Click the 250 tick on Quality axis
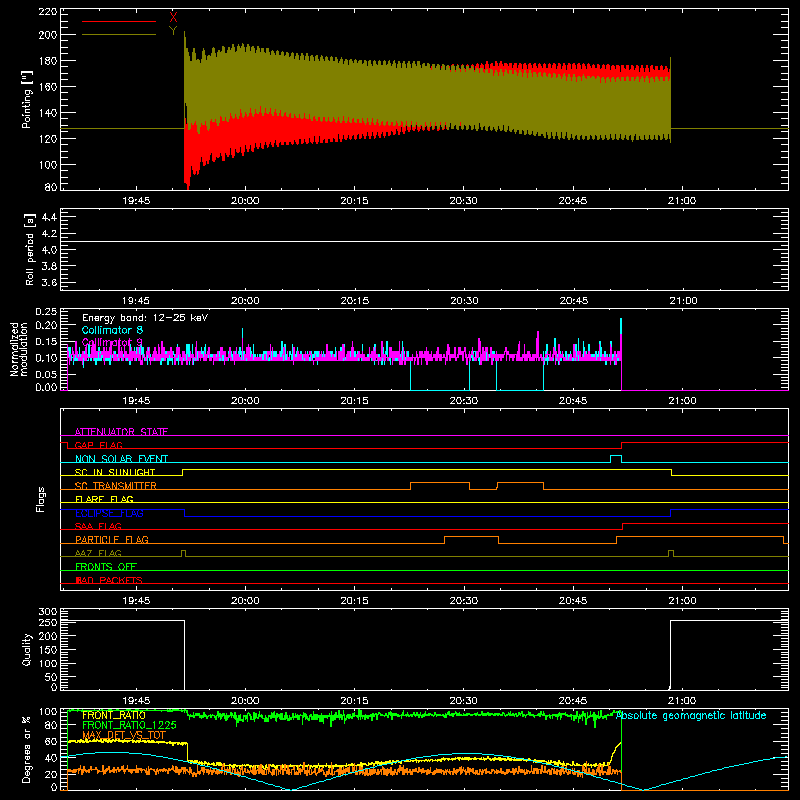 coord(48,623)
